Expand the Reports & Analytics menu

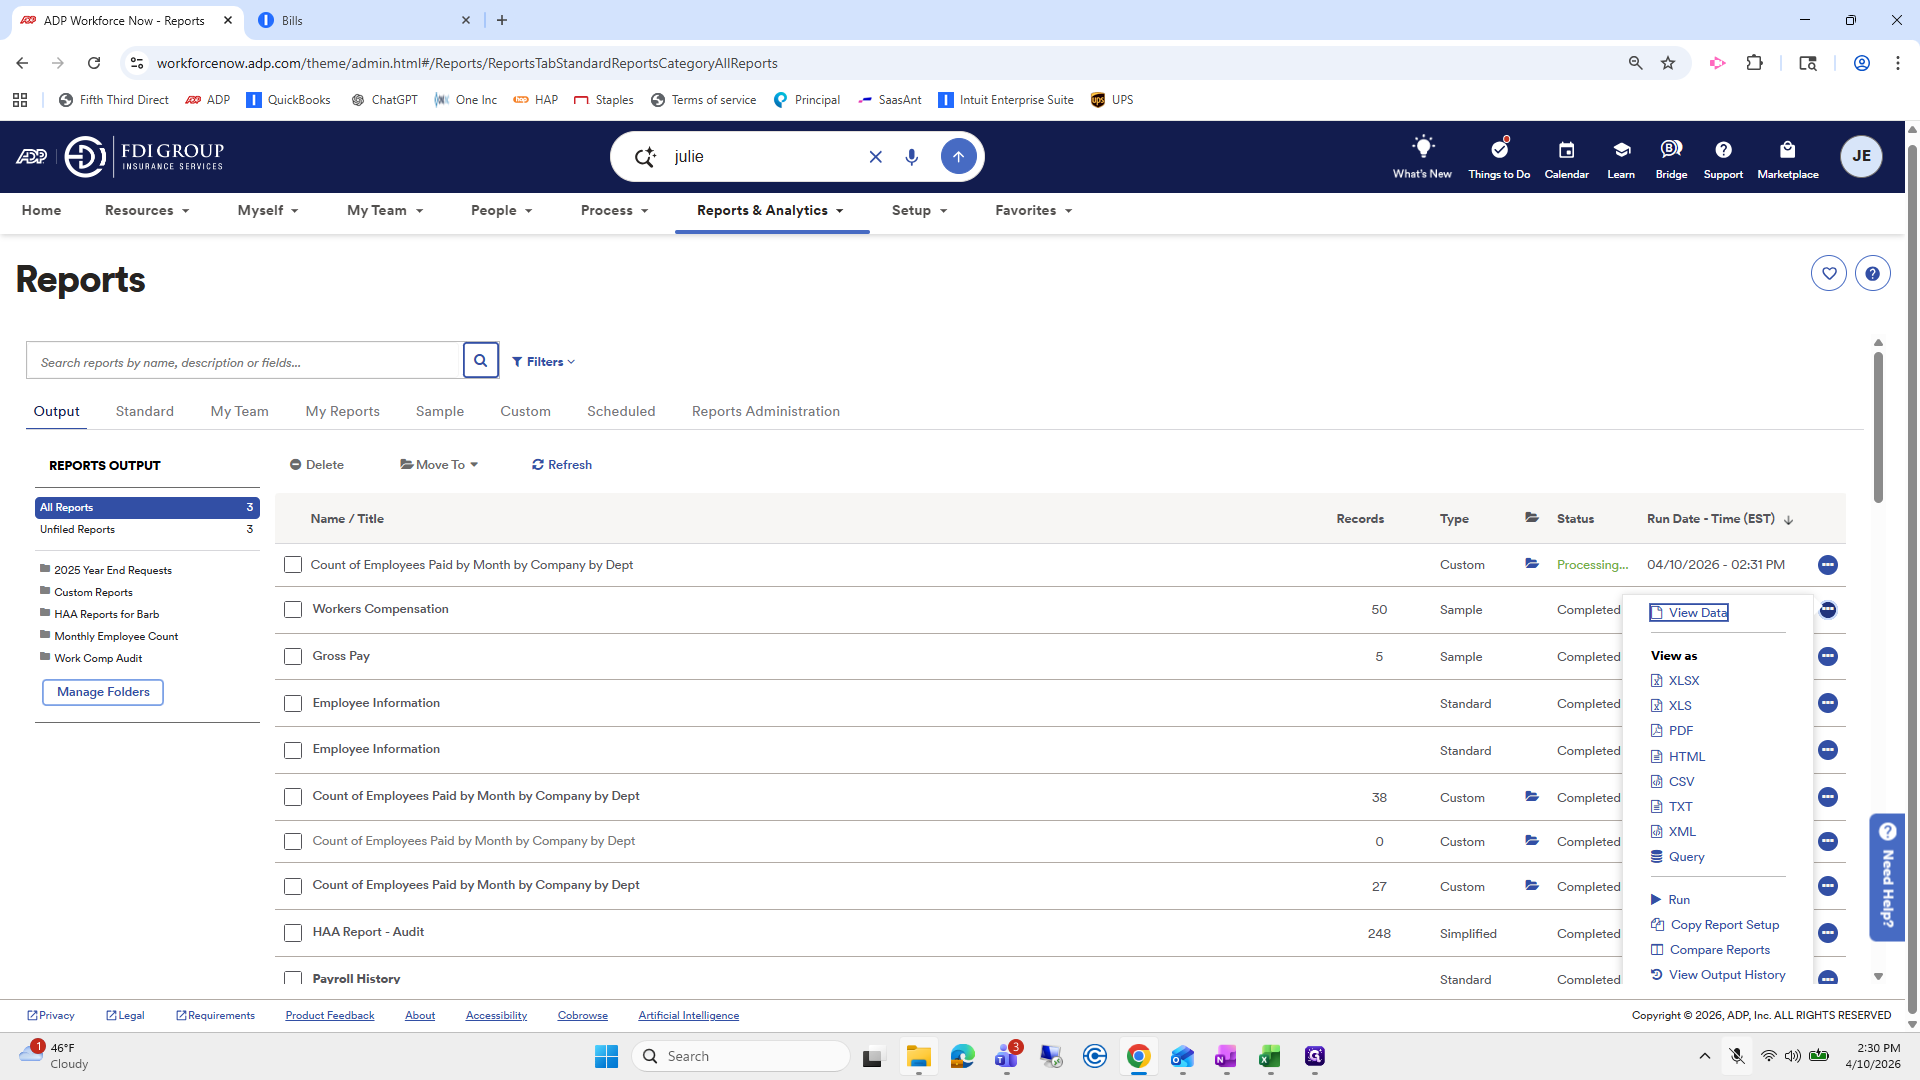pos(771,211)
